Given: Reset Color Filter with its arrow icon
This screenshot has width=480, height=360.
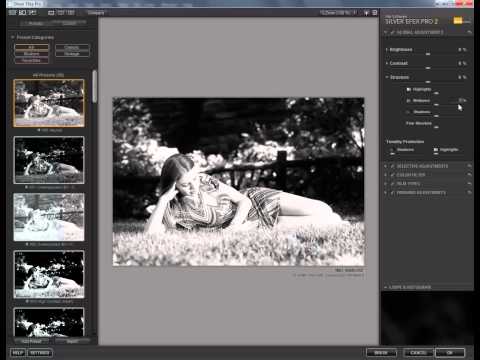Looking at the screenshot, I should tap(469, 175).
